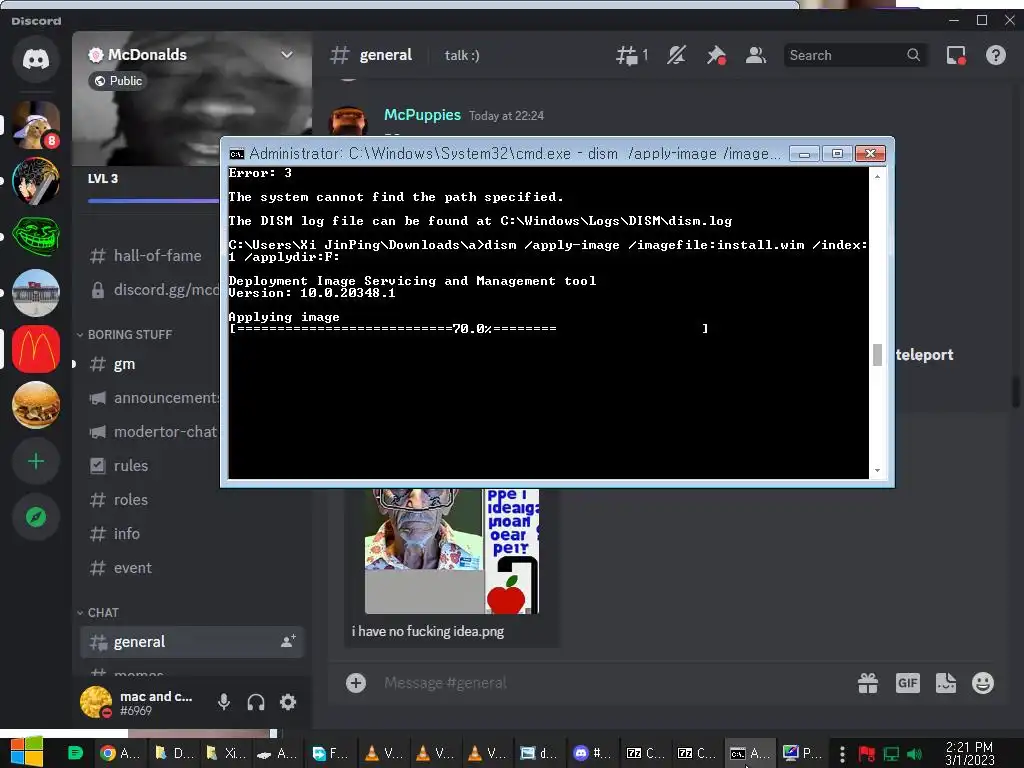This screenshot has width=1024, height=768.
Task: Open Explore Discoverable Servers compass icon
Action: pos(36,517)
